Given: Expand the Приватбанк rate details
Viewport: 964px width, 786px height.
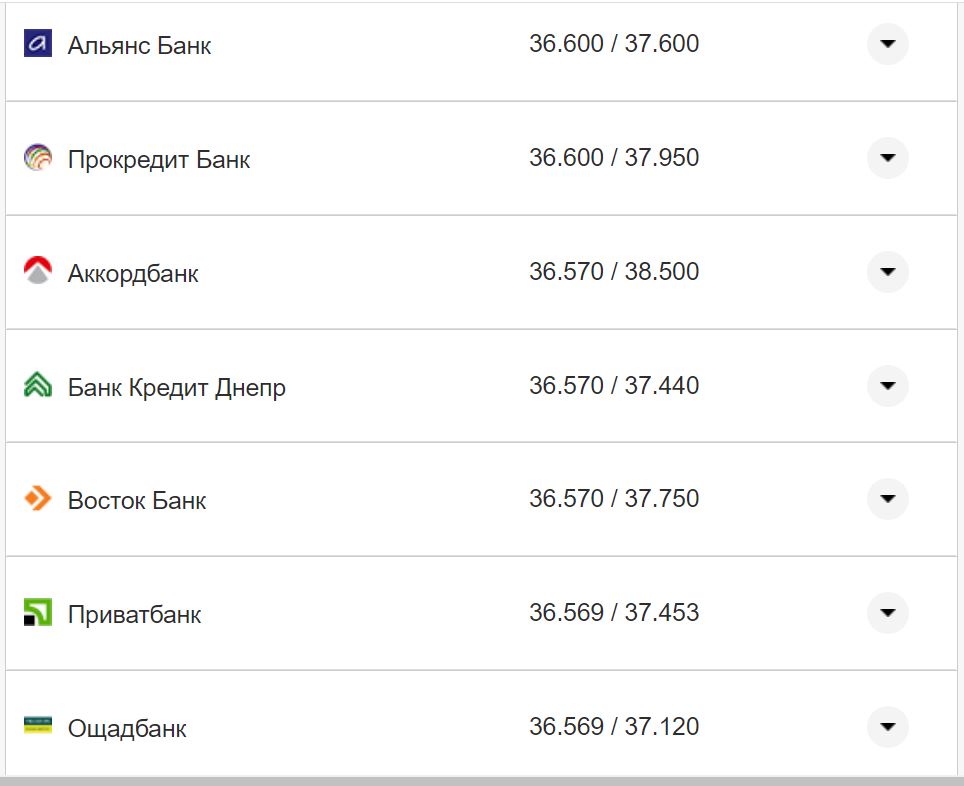Looking at the screenshot, I should click(887, 614).
